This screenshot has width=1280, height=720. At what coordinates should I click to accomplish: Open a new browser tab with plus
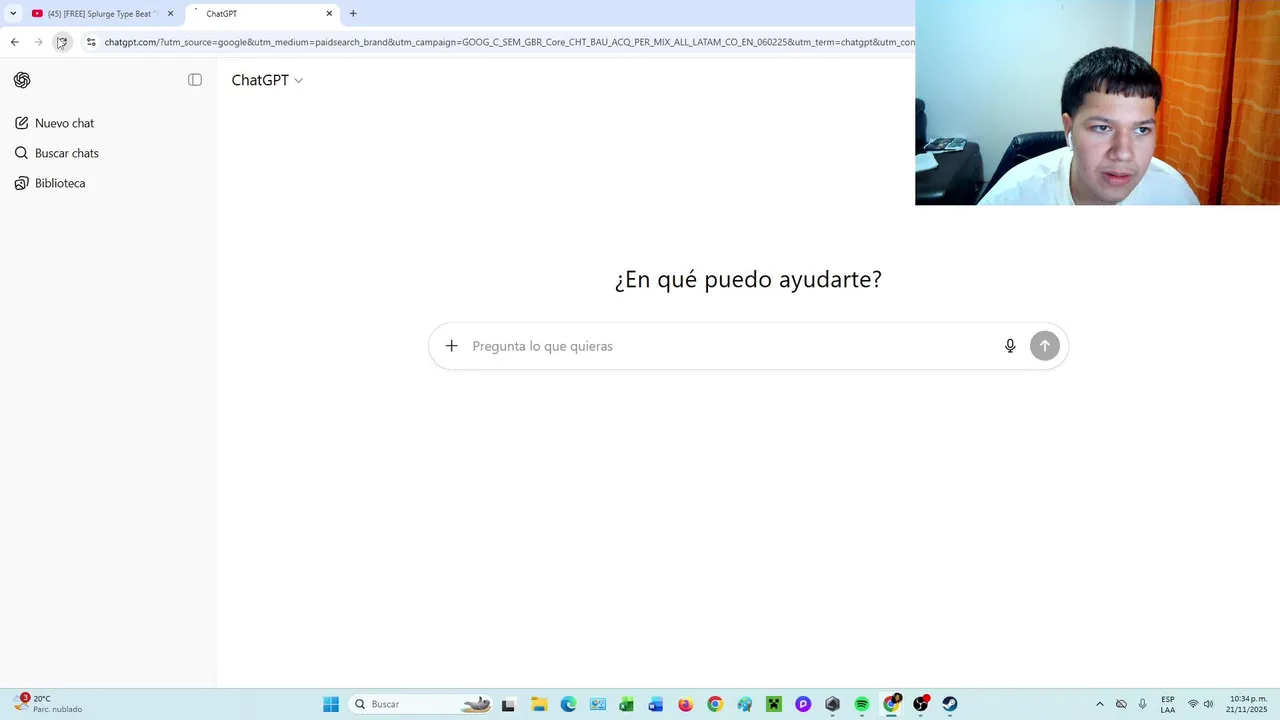(x=353, y=14)
